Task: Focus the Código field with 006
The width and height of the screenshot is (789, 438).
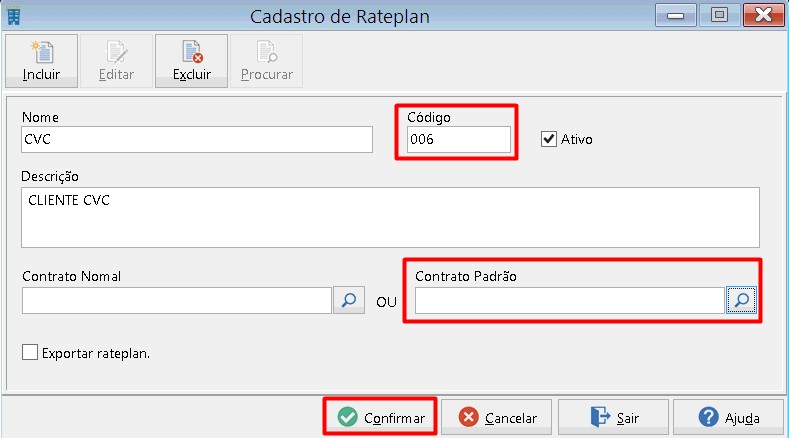Action: click(x=459, y=139)
